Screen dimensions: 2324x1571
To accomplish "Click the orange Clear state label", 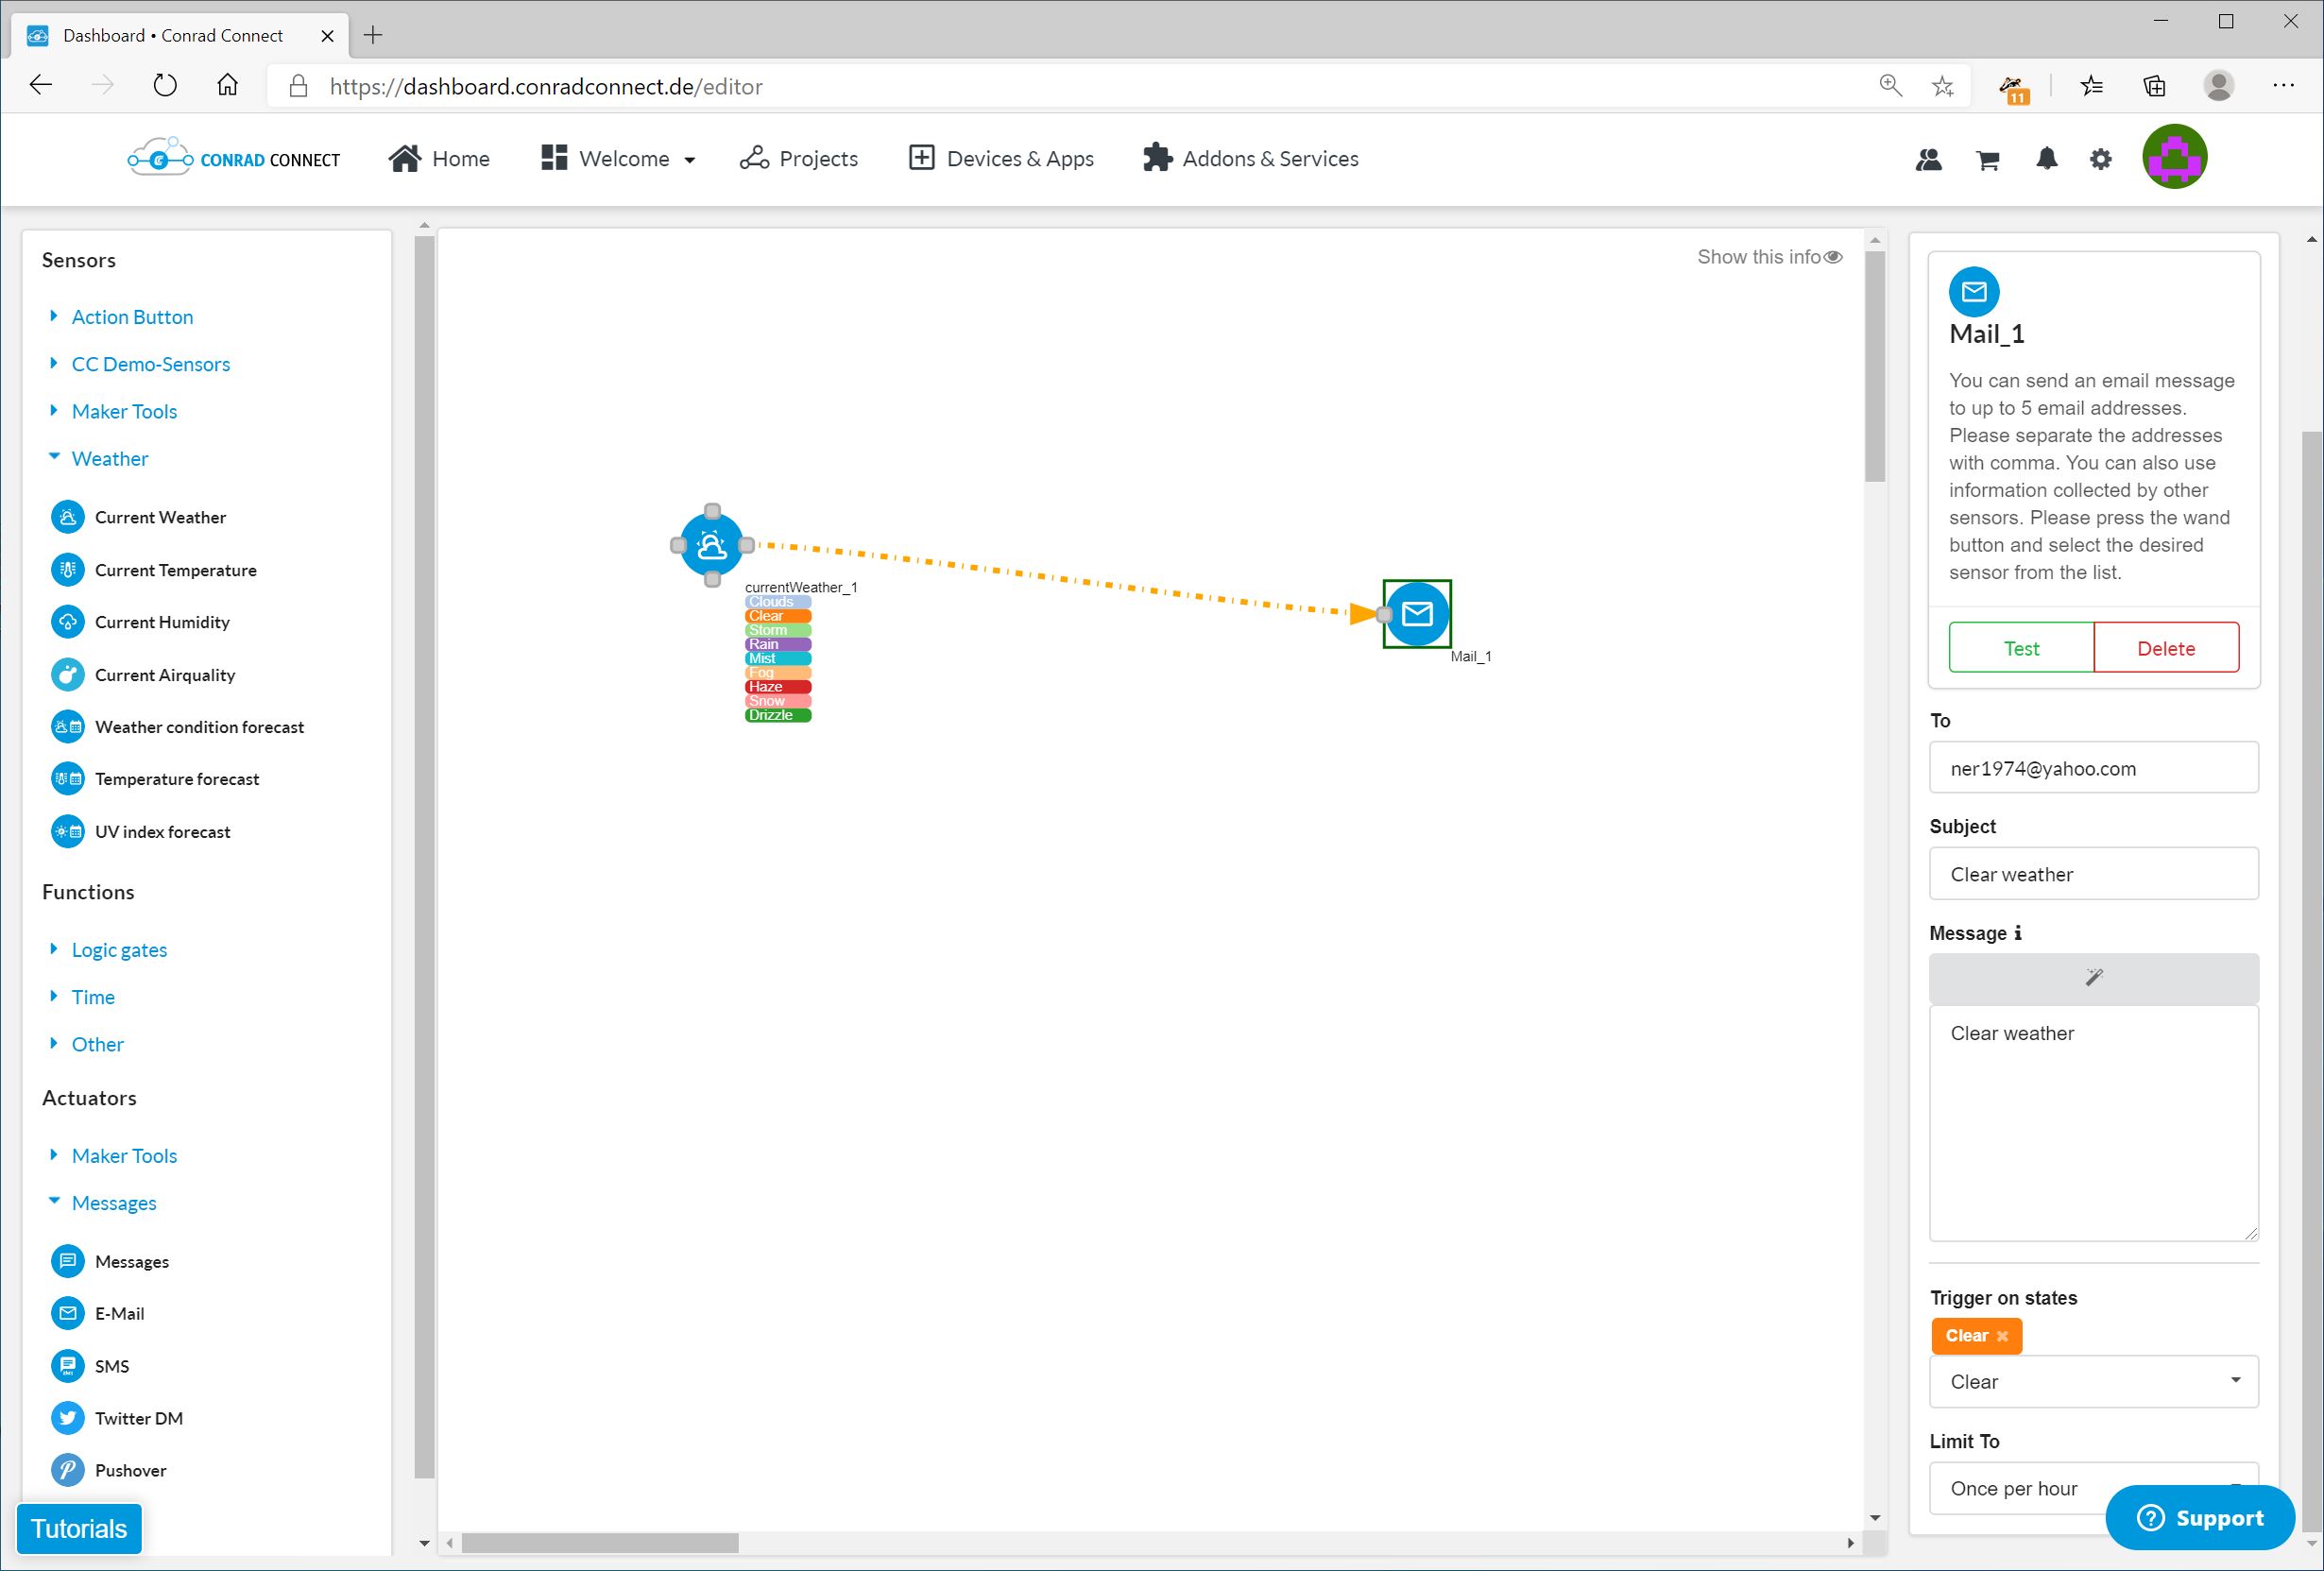I will click(777, 616).
